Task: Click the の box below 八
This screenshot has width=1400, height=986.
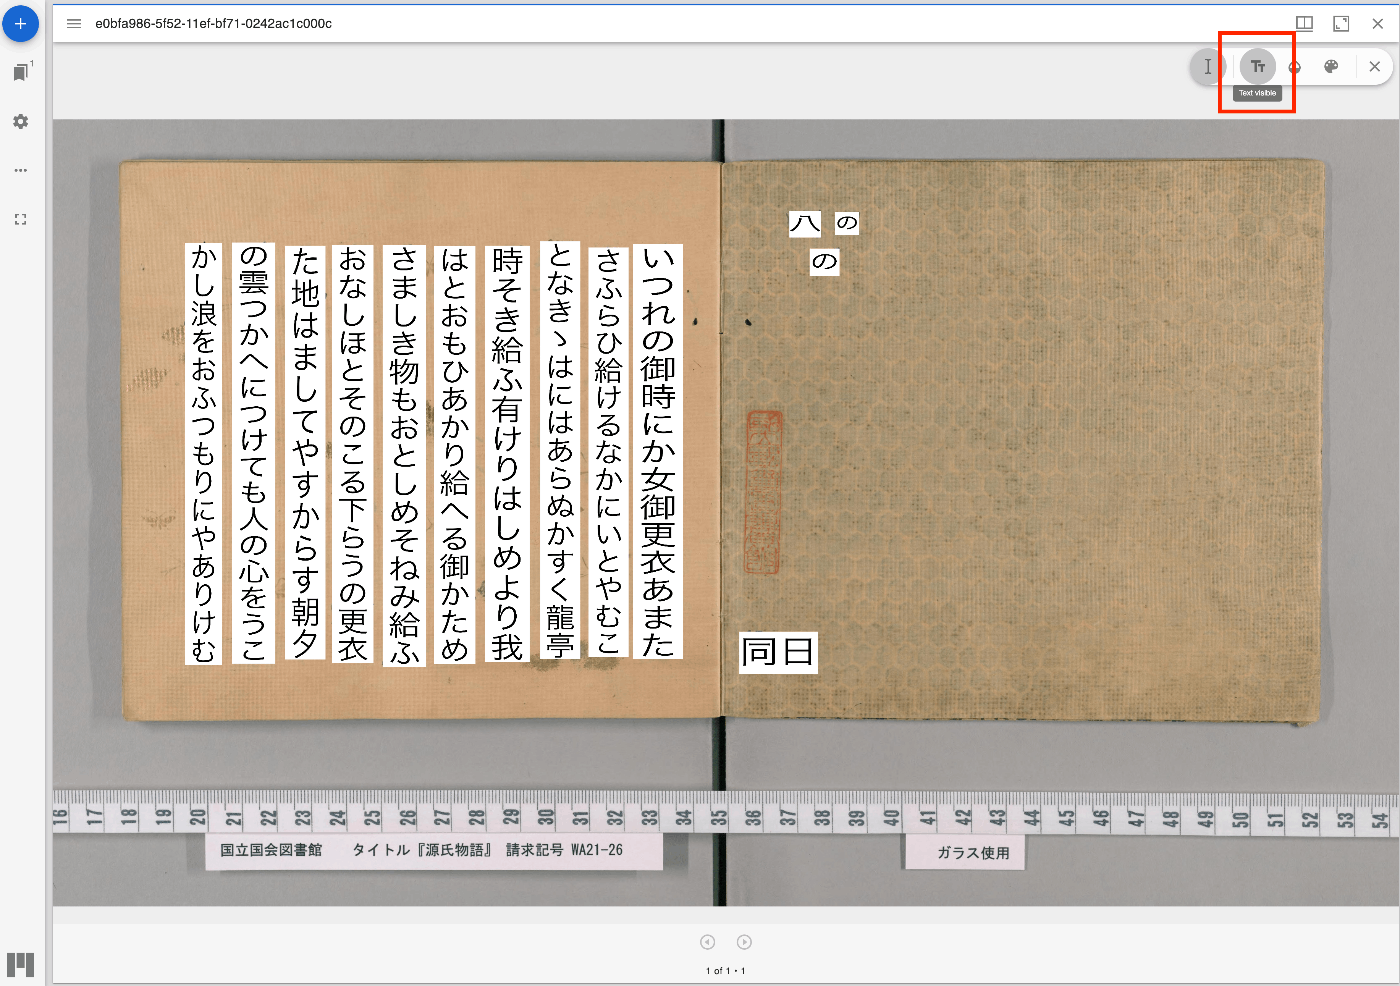Action: tap(824, 262)
